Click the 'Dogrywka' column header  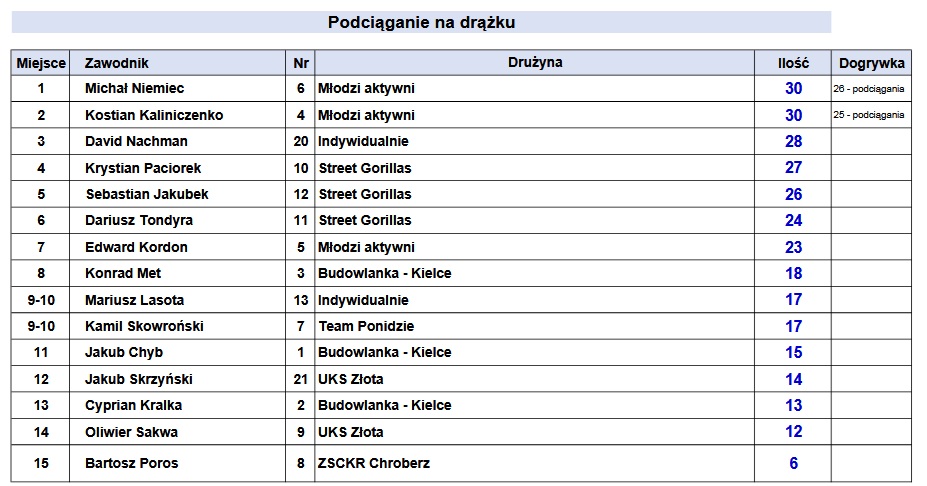coord(870,63)
